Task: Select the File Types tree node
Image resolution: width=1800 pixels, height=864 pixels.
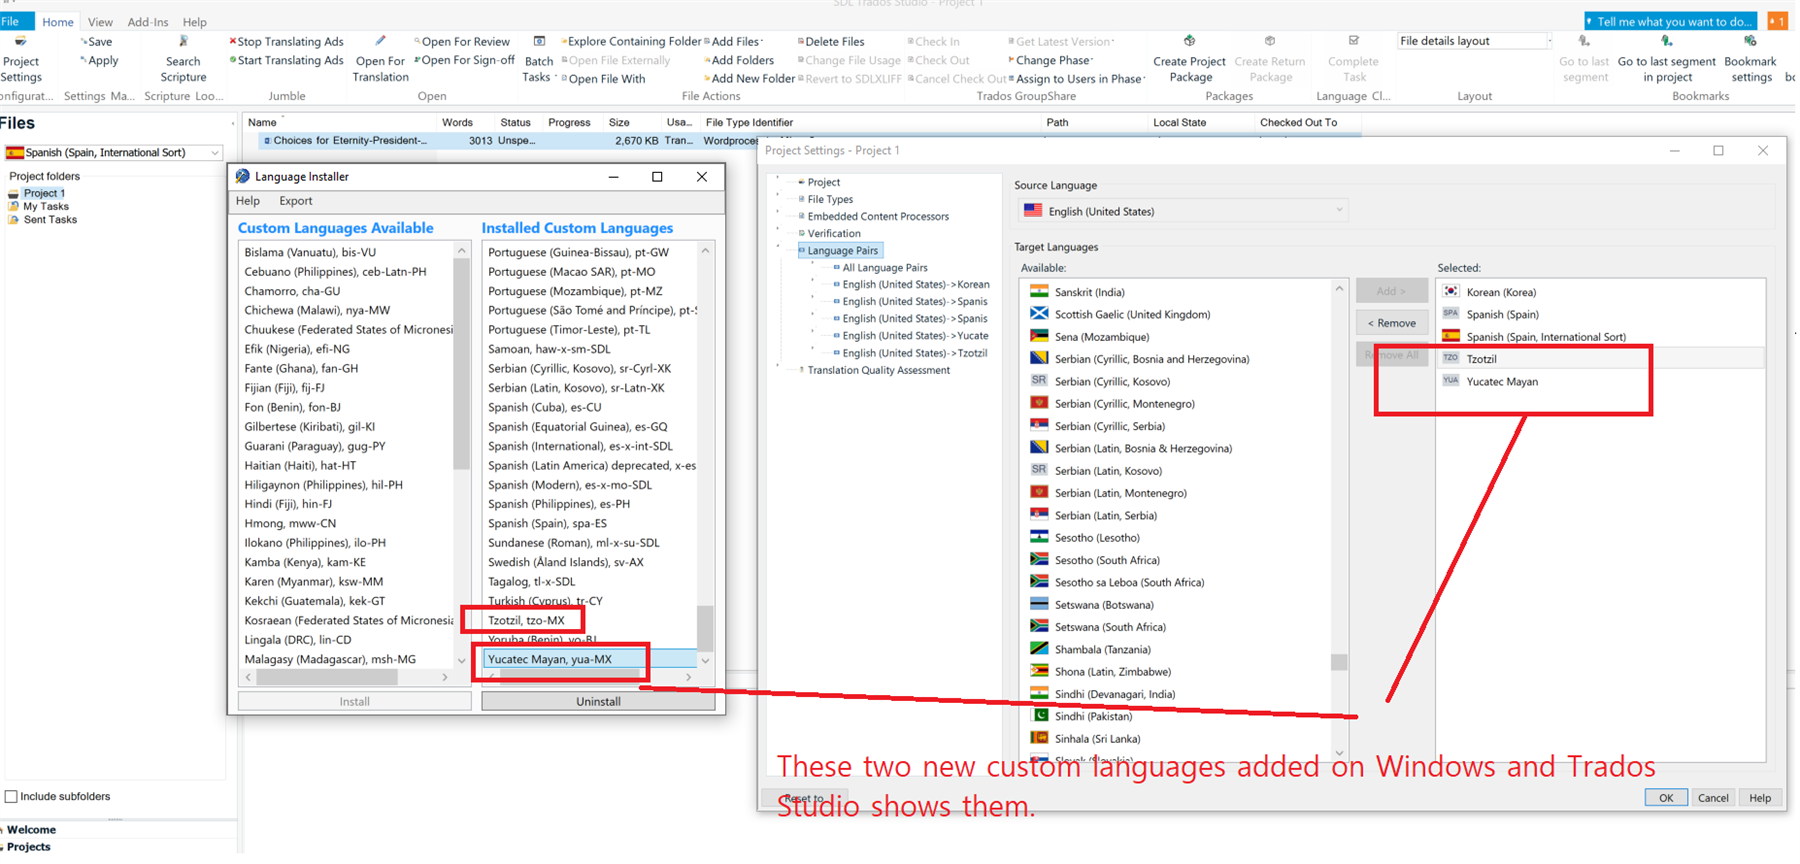Action: point(830,200)
